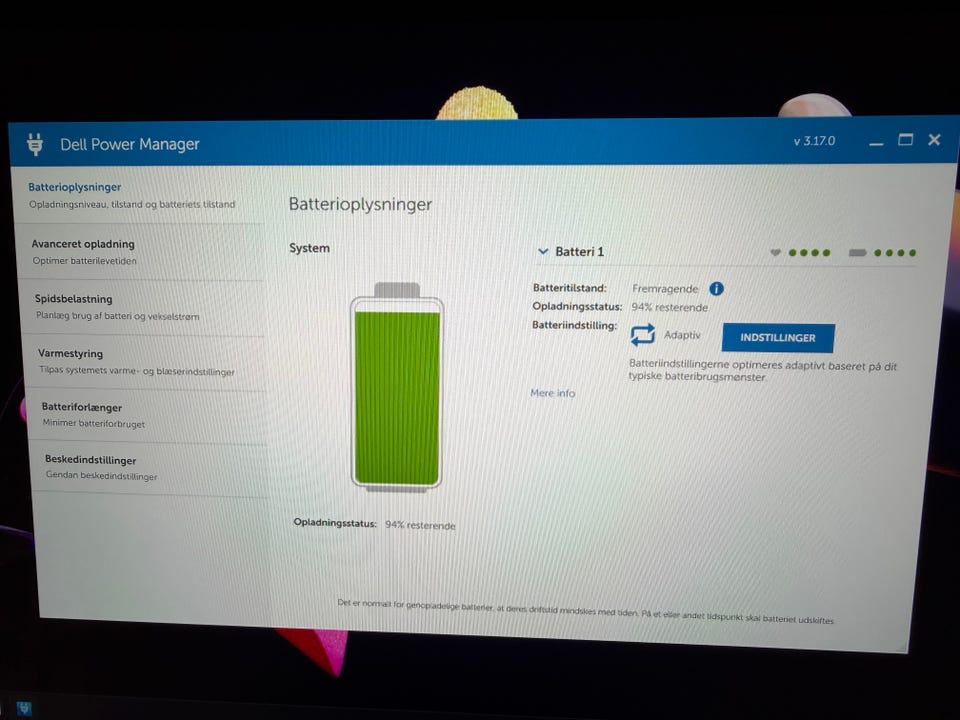Click the Adaptiv setting label
Image resolution: width=960 pixels, height=720 pixels.
coord(682,335)
